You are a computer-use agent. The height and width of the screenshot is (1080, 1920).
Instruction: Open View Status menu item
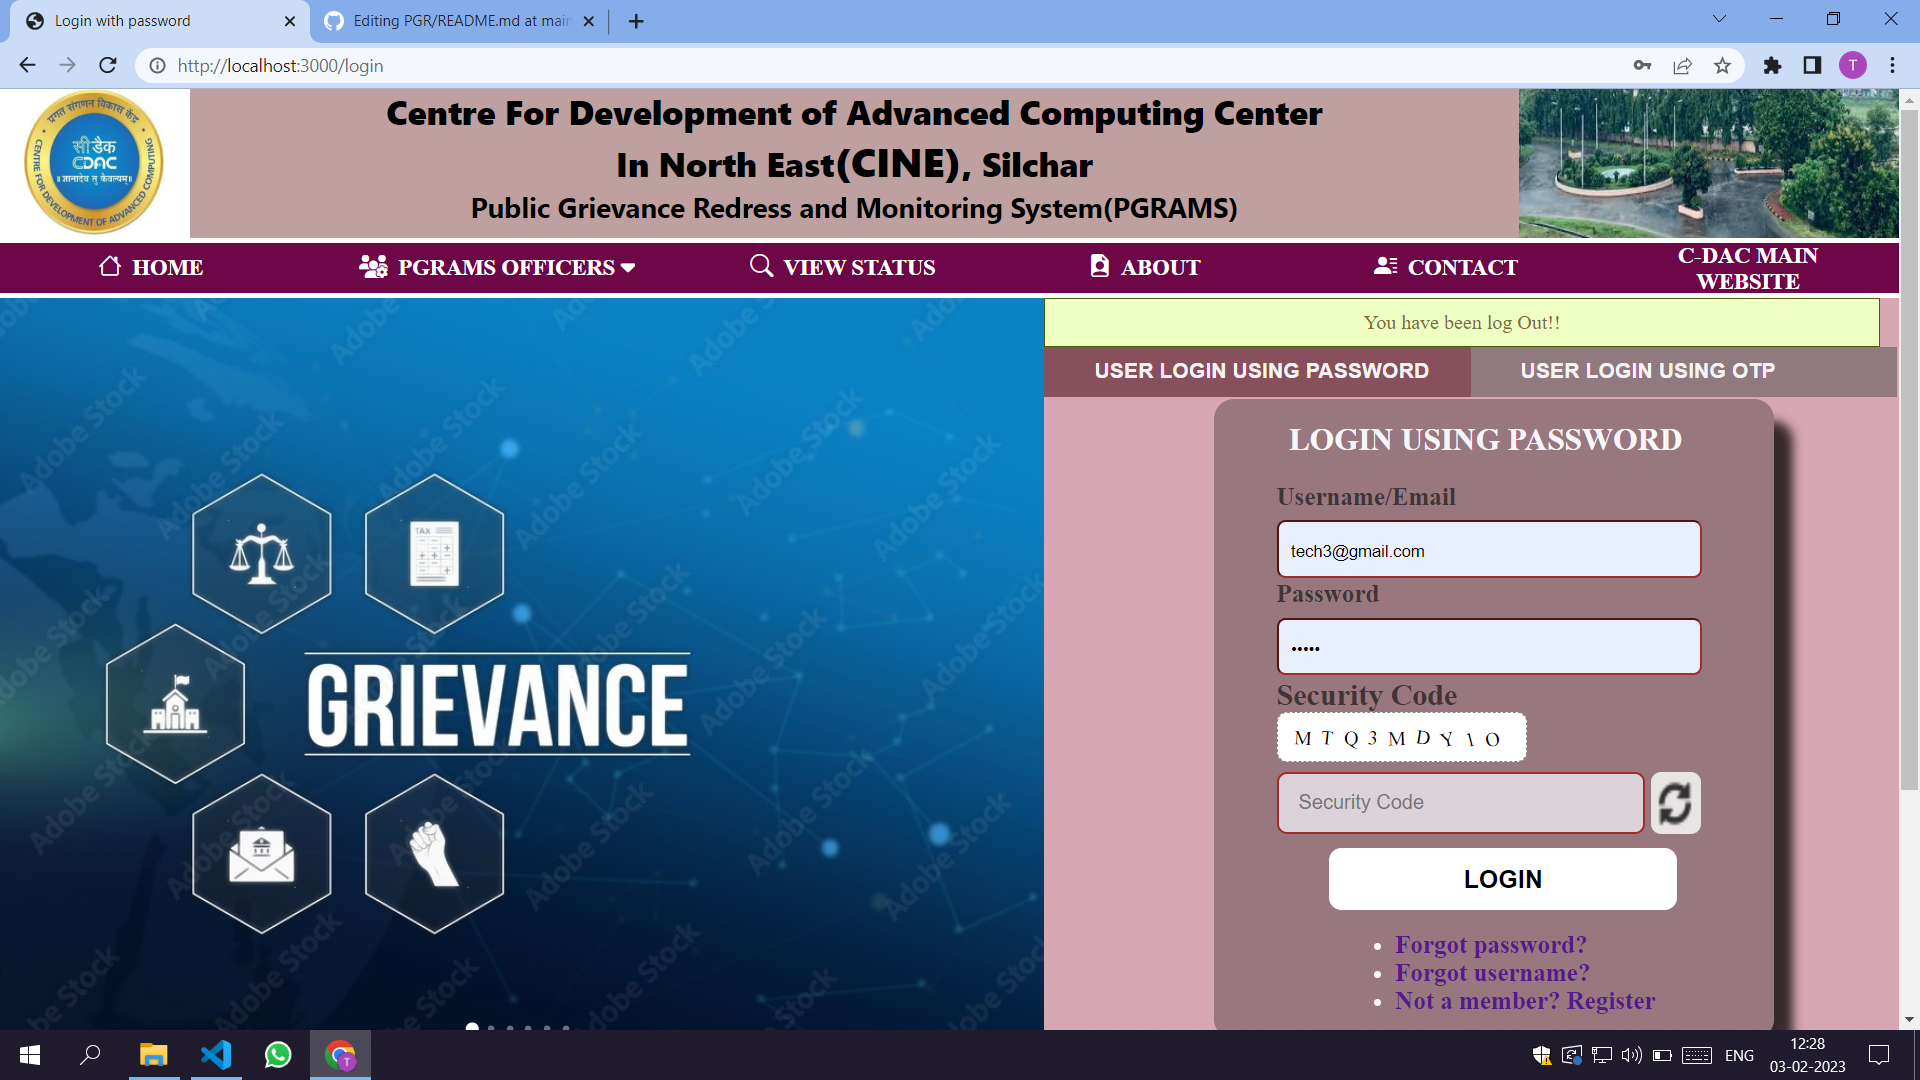[x=842, y=267]
